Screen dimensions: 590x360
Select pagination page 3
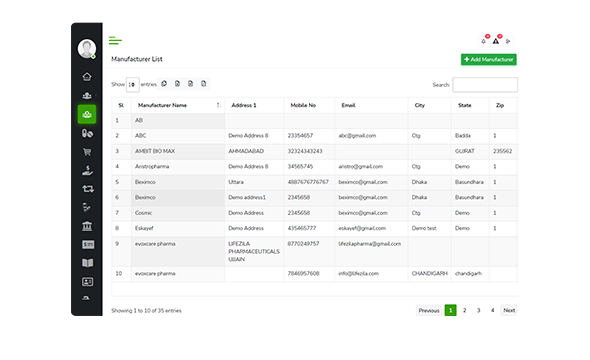(x=478, y=310)
